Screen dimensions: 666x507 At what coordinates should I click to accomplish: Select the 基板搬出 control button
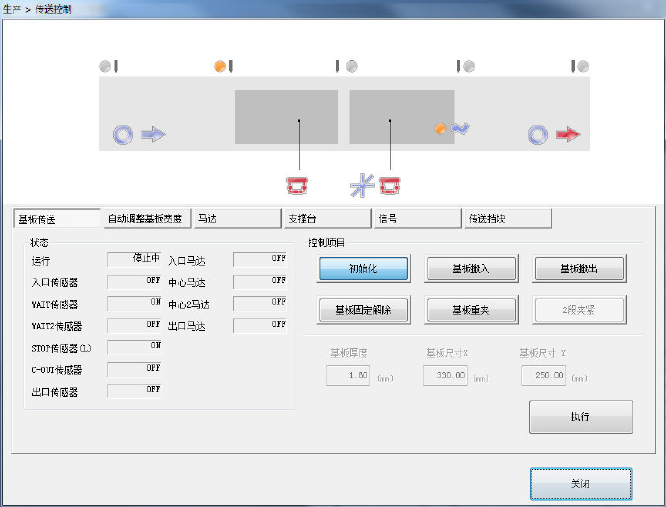pos(579,268)
